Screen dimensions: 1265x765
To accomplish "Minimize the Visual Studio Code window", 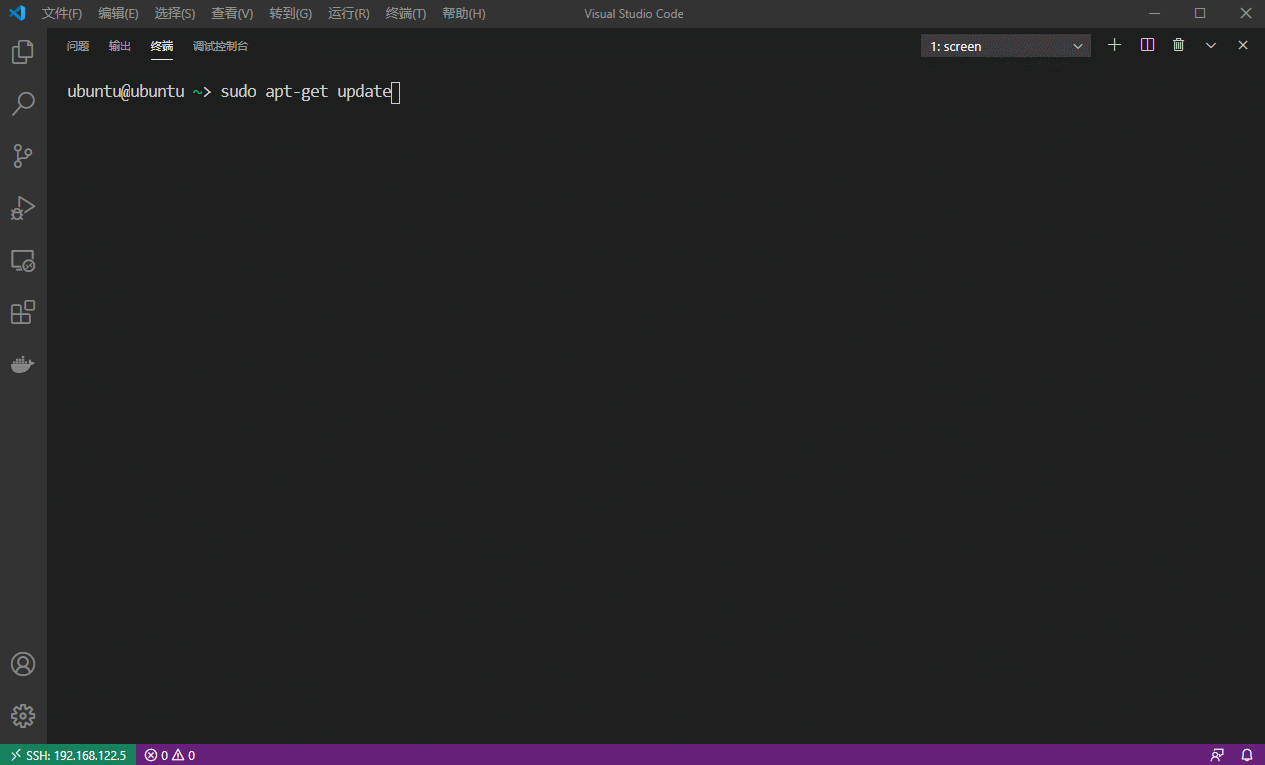I will [1155, 13].
